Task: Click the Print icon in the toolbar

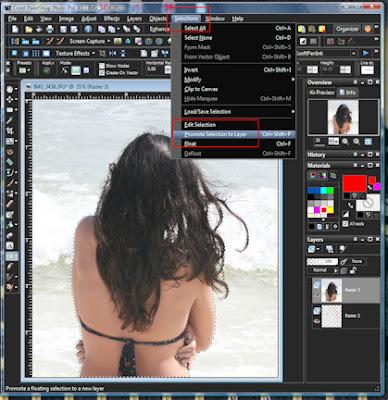Action: (x=49, y=29)
